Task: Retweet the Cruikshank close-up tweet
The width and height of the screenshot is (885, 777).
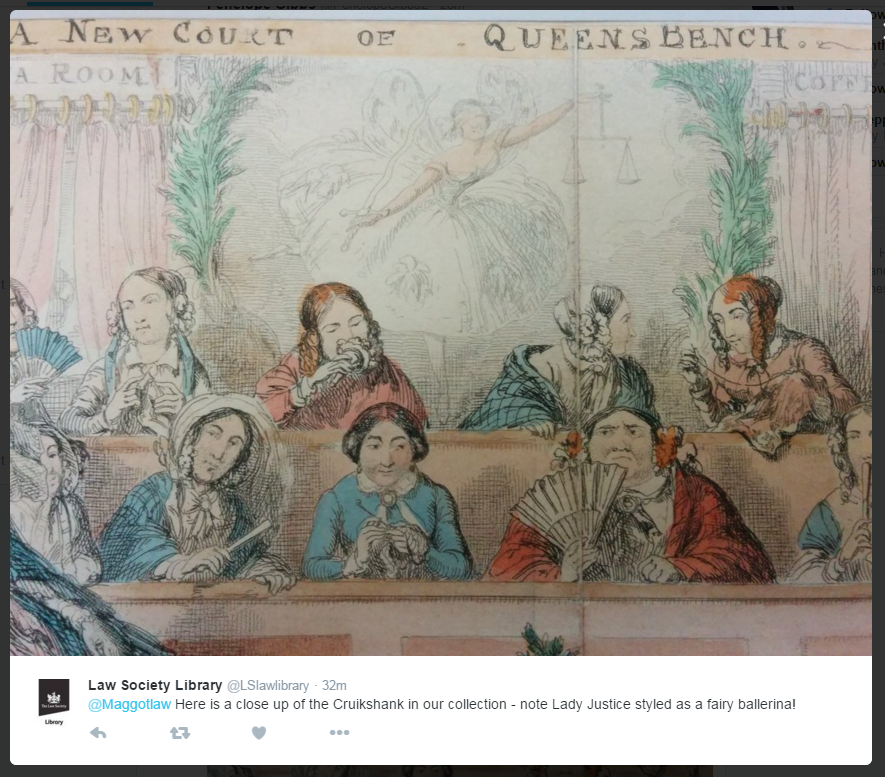Action: click(180, 733)
